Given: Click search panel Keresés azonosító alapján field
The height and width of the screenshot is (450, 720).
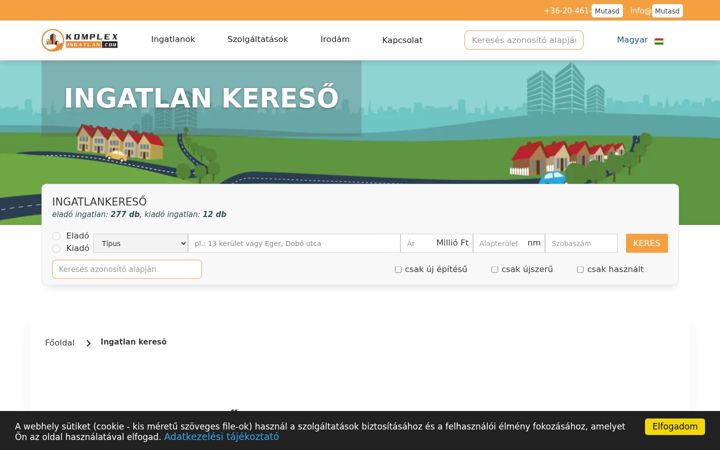Looking at the screenshot, I should 127,270.
